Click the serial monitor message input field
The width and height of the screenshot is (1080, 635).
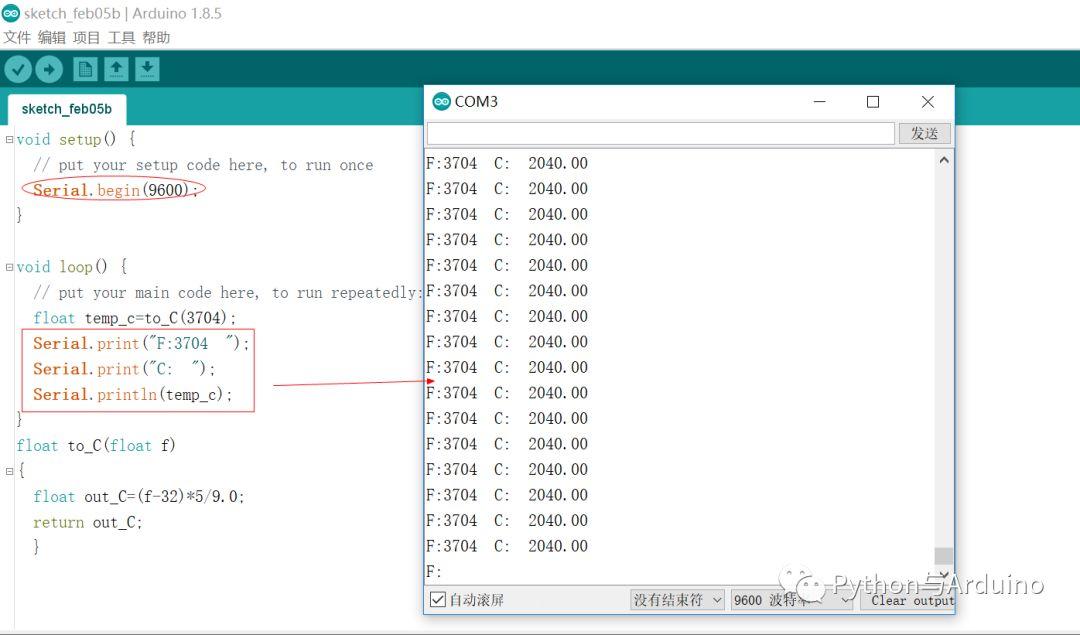click(661, 133)
